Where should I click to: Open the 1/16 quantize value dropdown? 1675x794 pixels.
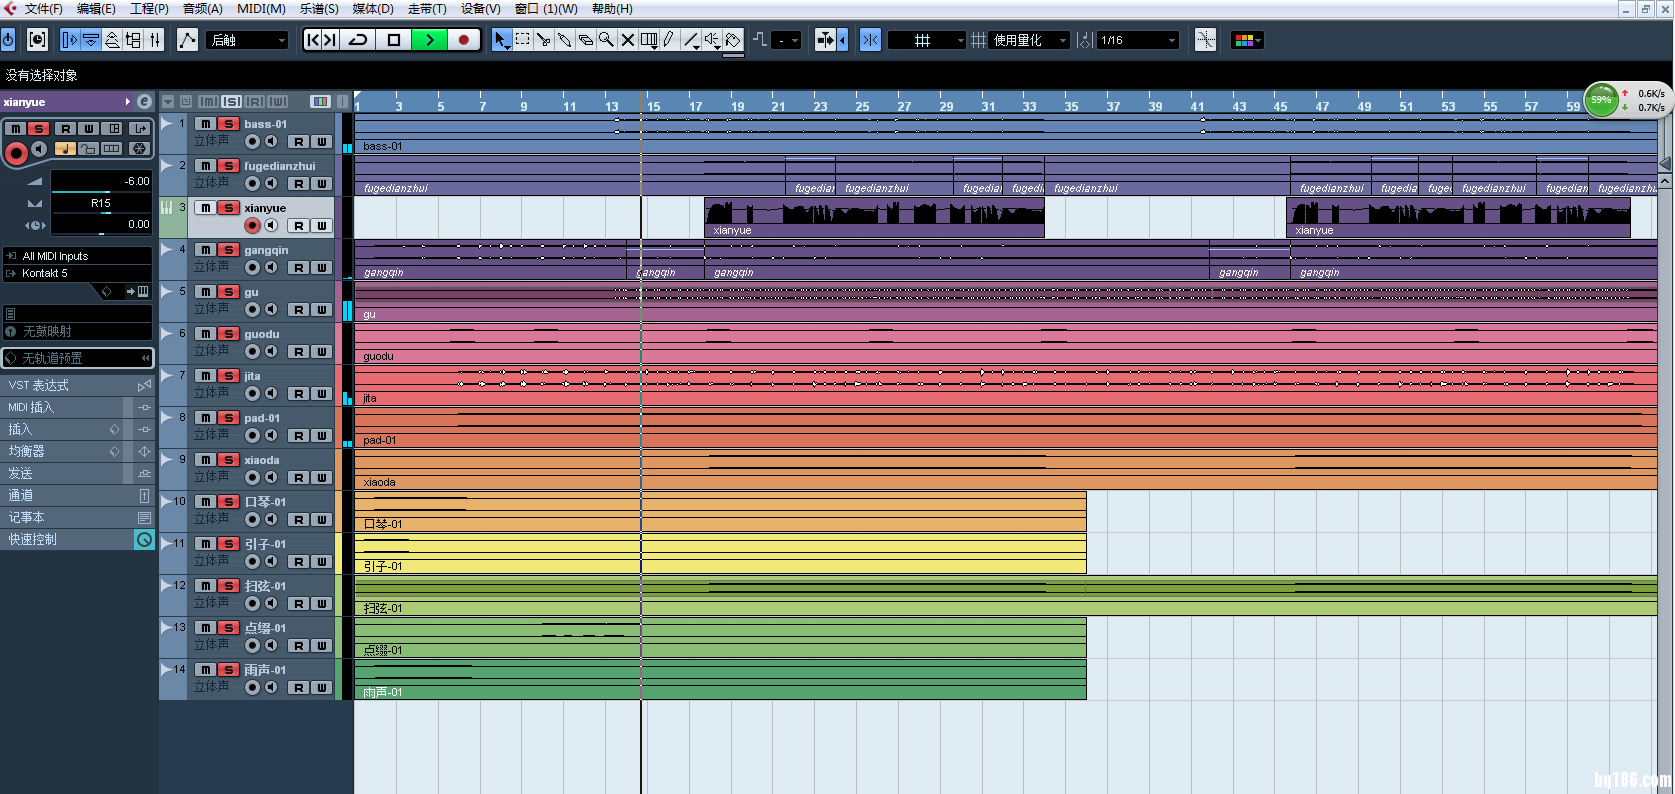click(x=1138, y=40)
